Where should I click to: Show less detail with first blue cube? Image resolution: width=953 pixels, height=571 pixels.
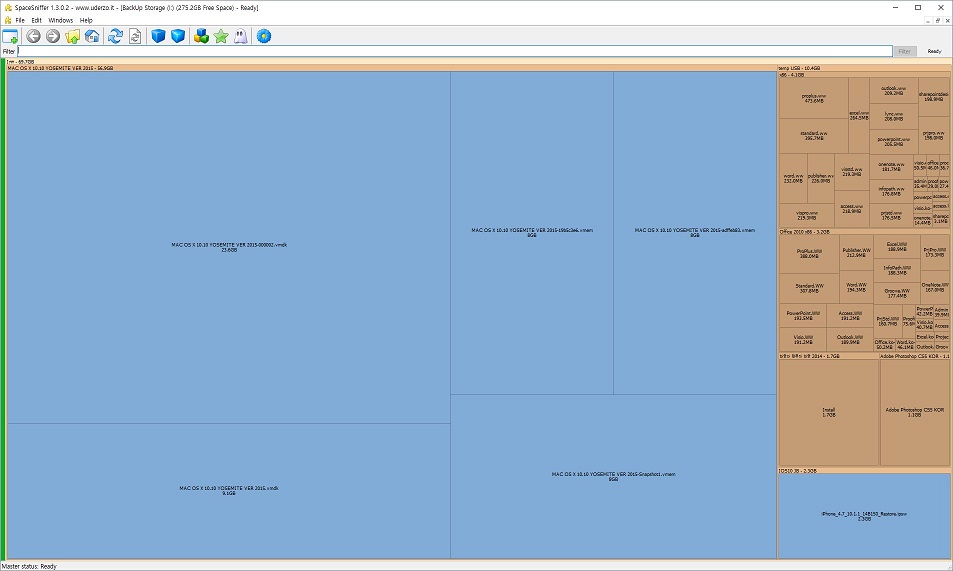[158, 36]
